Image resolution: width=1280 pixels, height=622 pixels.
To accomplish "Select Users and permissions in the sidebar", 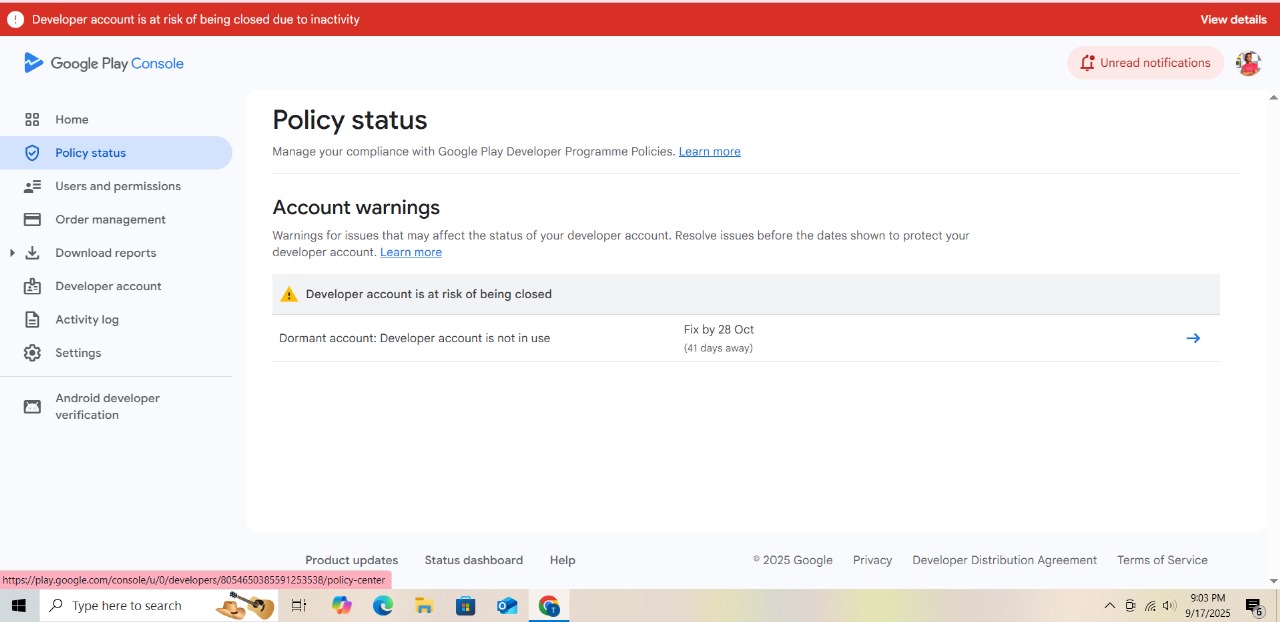I will point(117,186).
